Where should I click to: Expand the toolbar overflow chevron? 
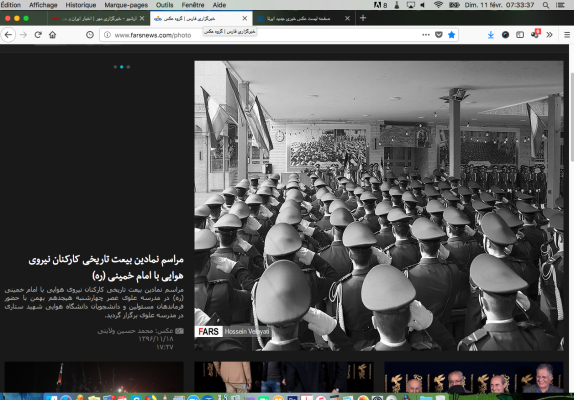[549, 35]
